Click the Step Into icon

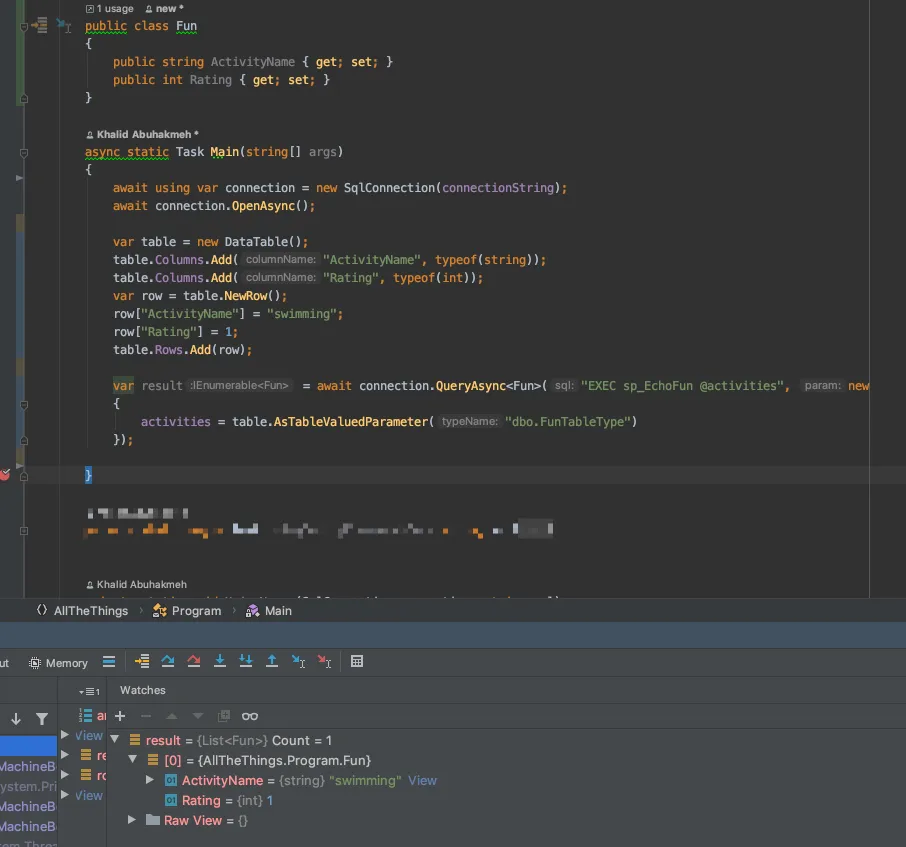pyautogui.click(x=220, y=662)
